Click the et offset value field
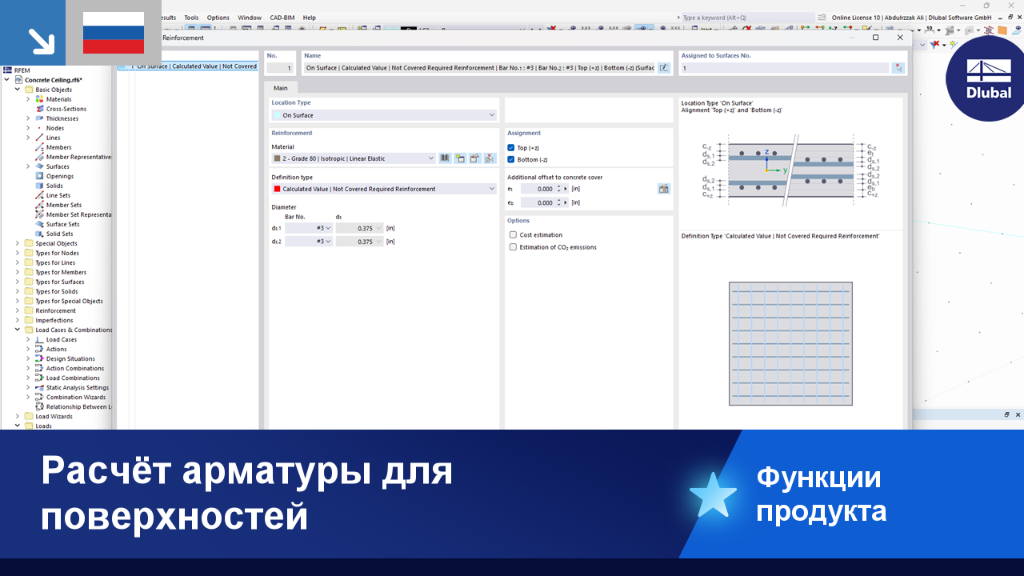 pos(538,189)
